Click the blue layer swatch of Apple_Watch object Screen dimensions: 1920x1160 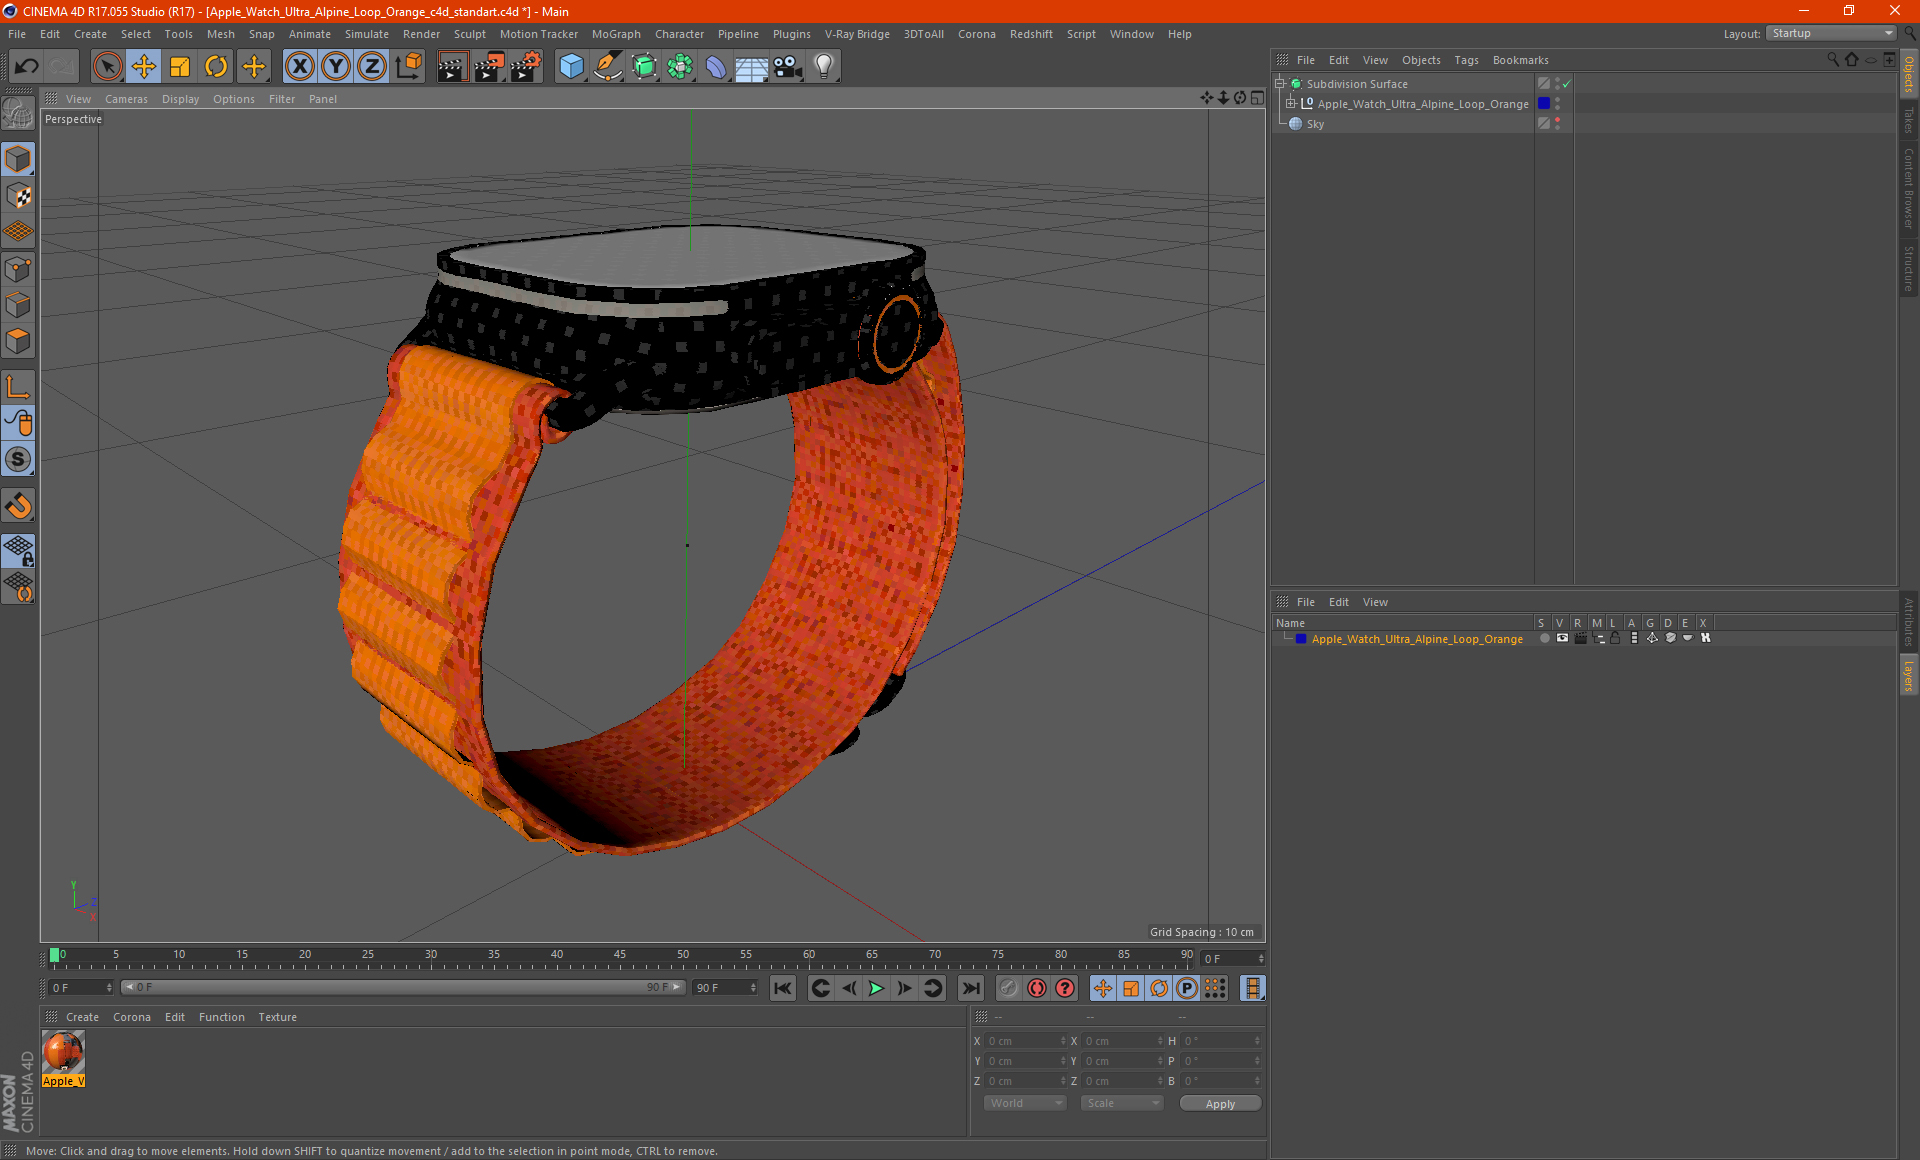pyautogui.click(x=1544, y=104)
